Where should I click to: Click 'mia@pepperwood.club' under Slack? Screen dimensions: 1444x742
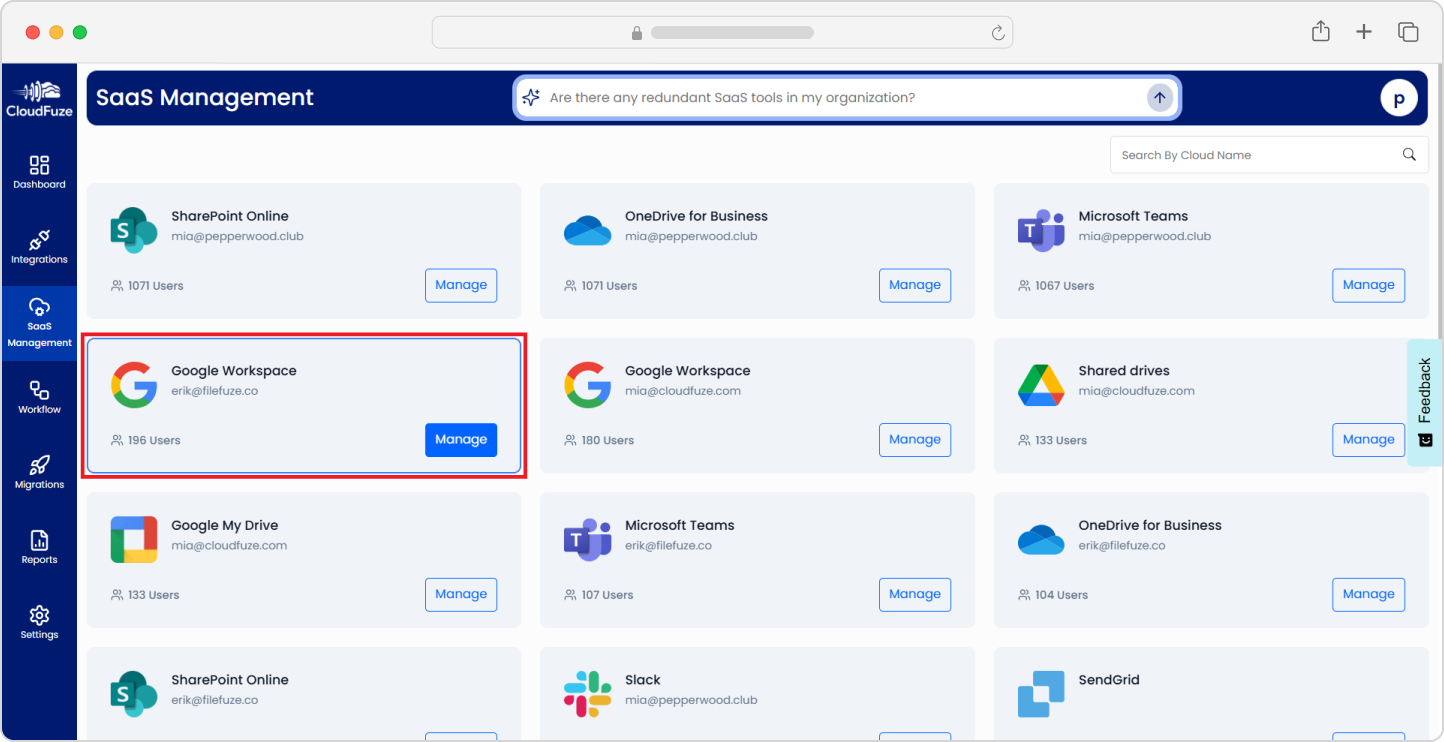click(x=691, y=700)
